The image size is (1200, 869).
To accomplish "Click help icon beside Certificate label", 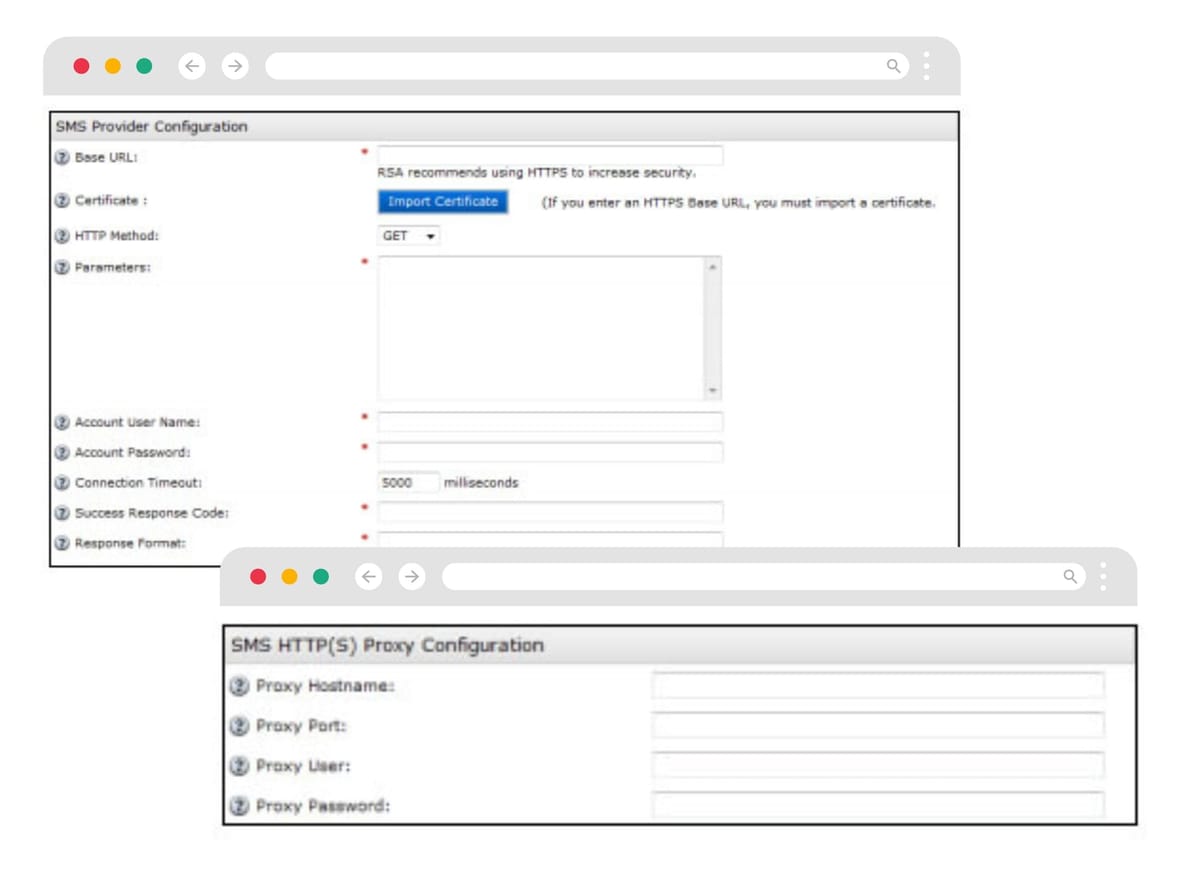I will 62,201.
